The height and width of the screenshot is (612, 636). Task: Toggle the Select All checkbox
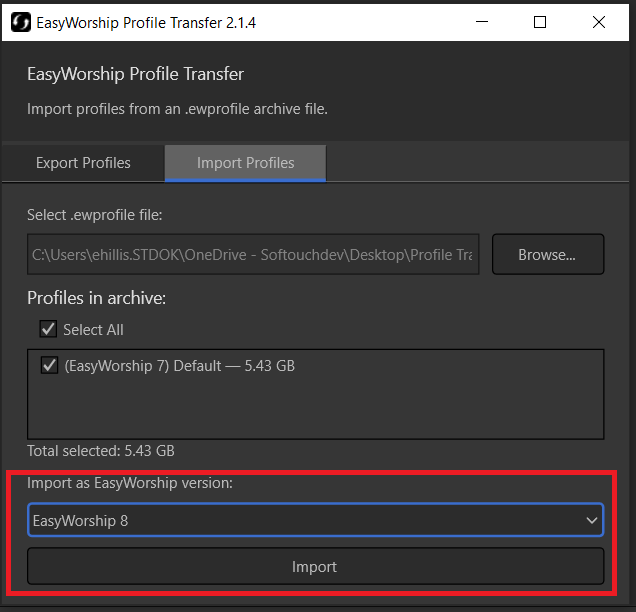[48, 329]
